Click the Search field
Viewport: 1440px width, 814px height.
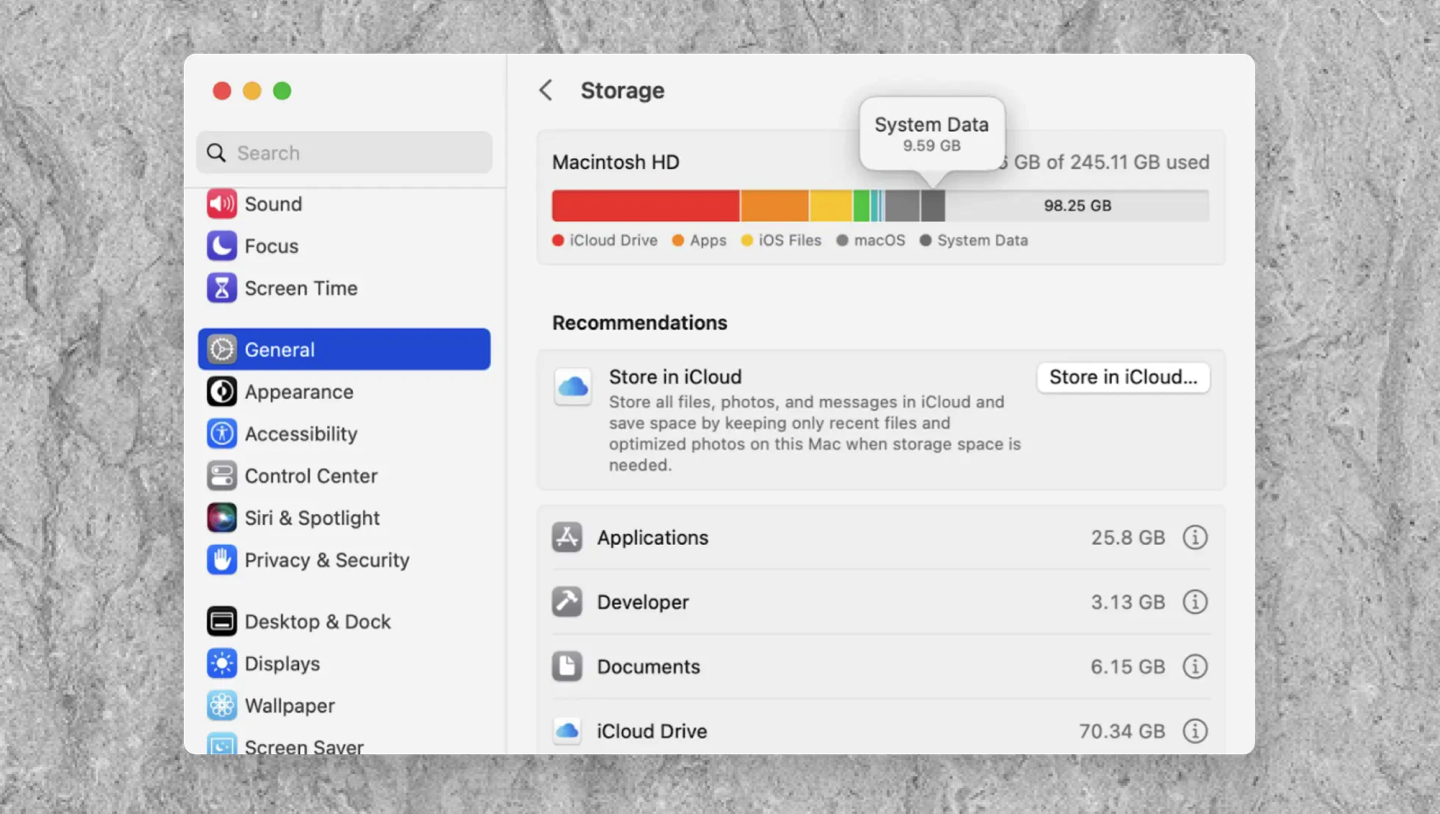[x=343, y=152]
